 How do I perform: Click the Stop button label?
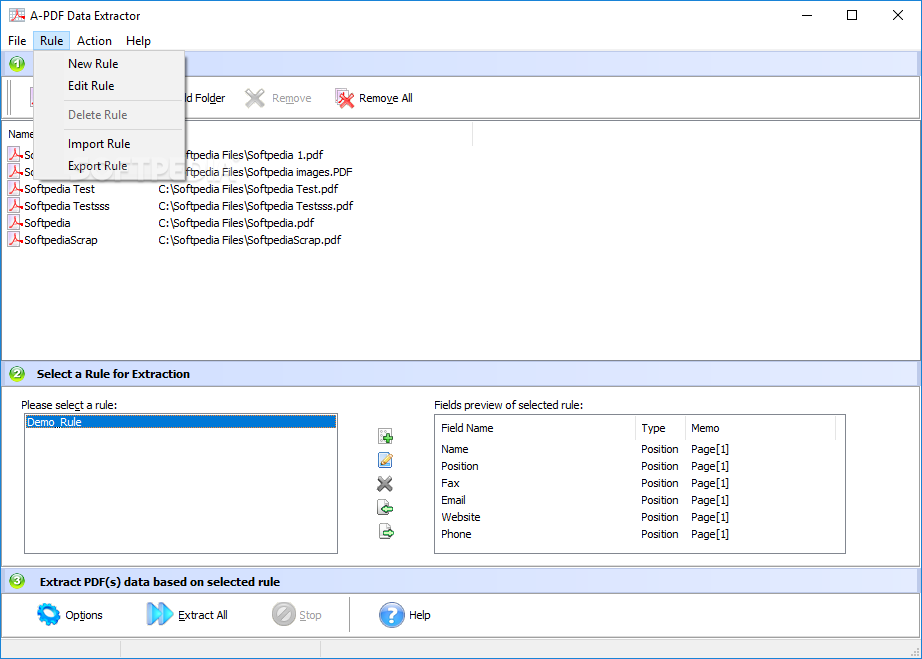coord(310,615)
